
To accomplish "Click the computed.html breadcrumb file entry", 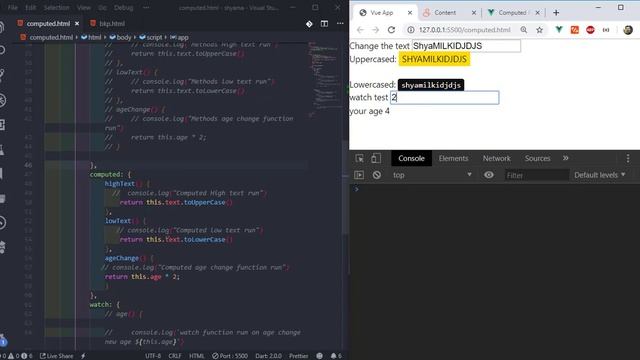I will [x=47, y=37].
